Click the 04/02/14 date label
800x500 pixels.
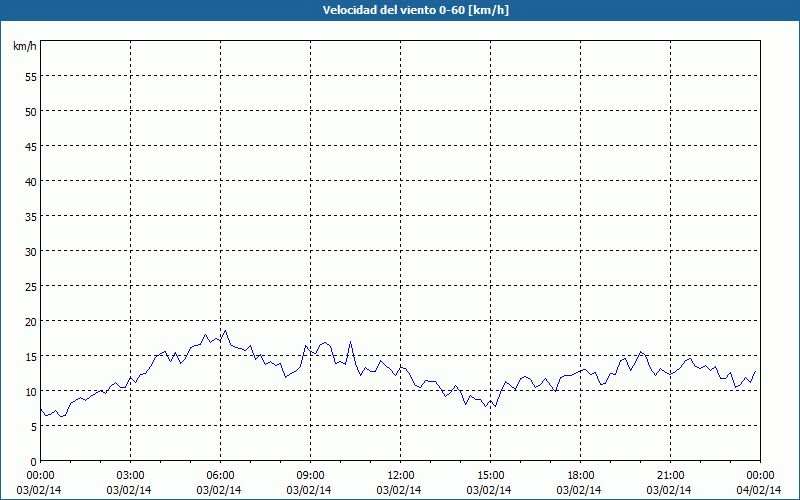pos(760,489)
